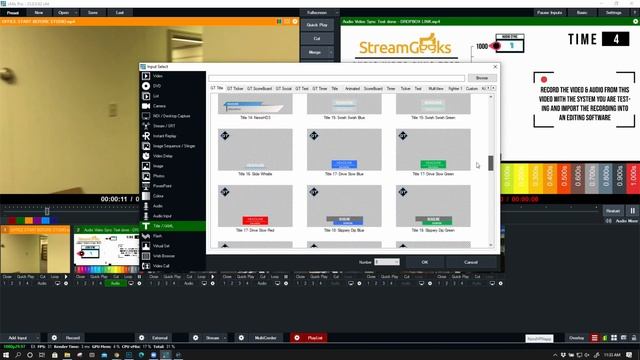
Task: Select the Title / XAML icon
Action: [146, 226]
